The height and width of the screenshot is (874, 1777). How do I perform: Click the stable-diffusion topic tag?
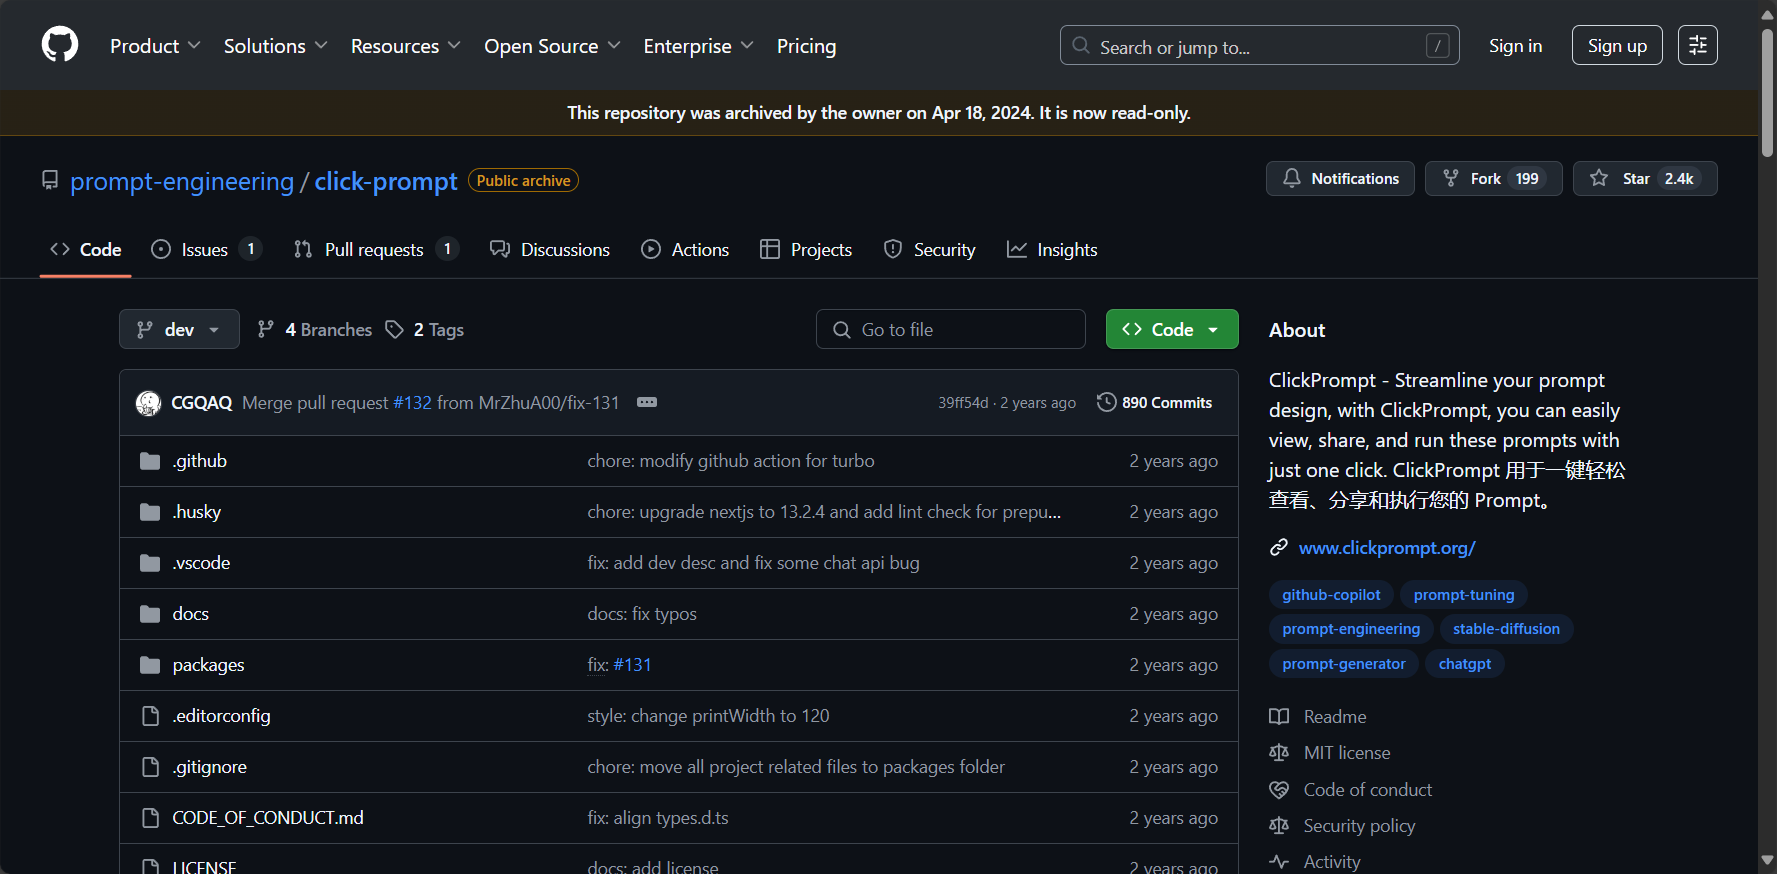click(1506, 628)
